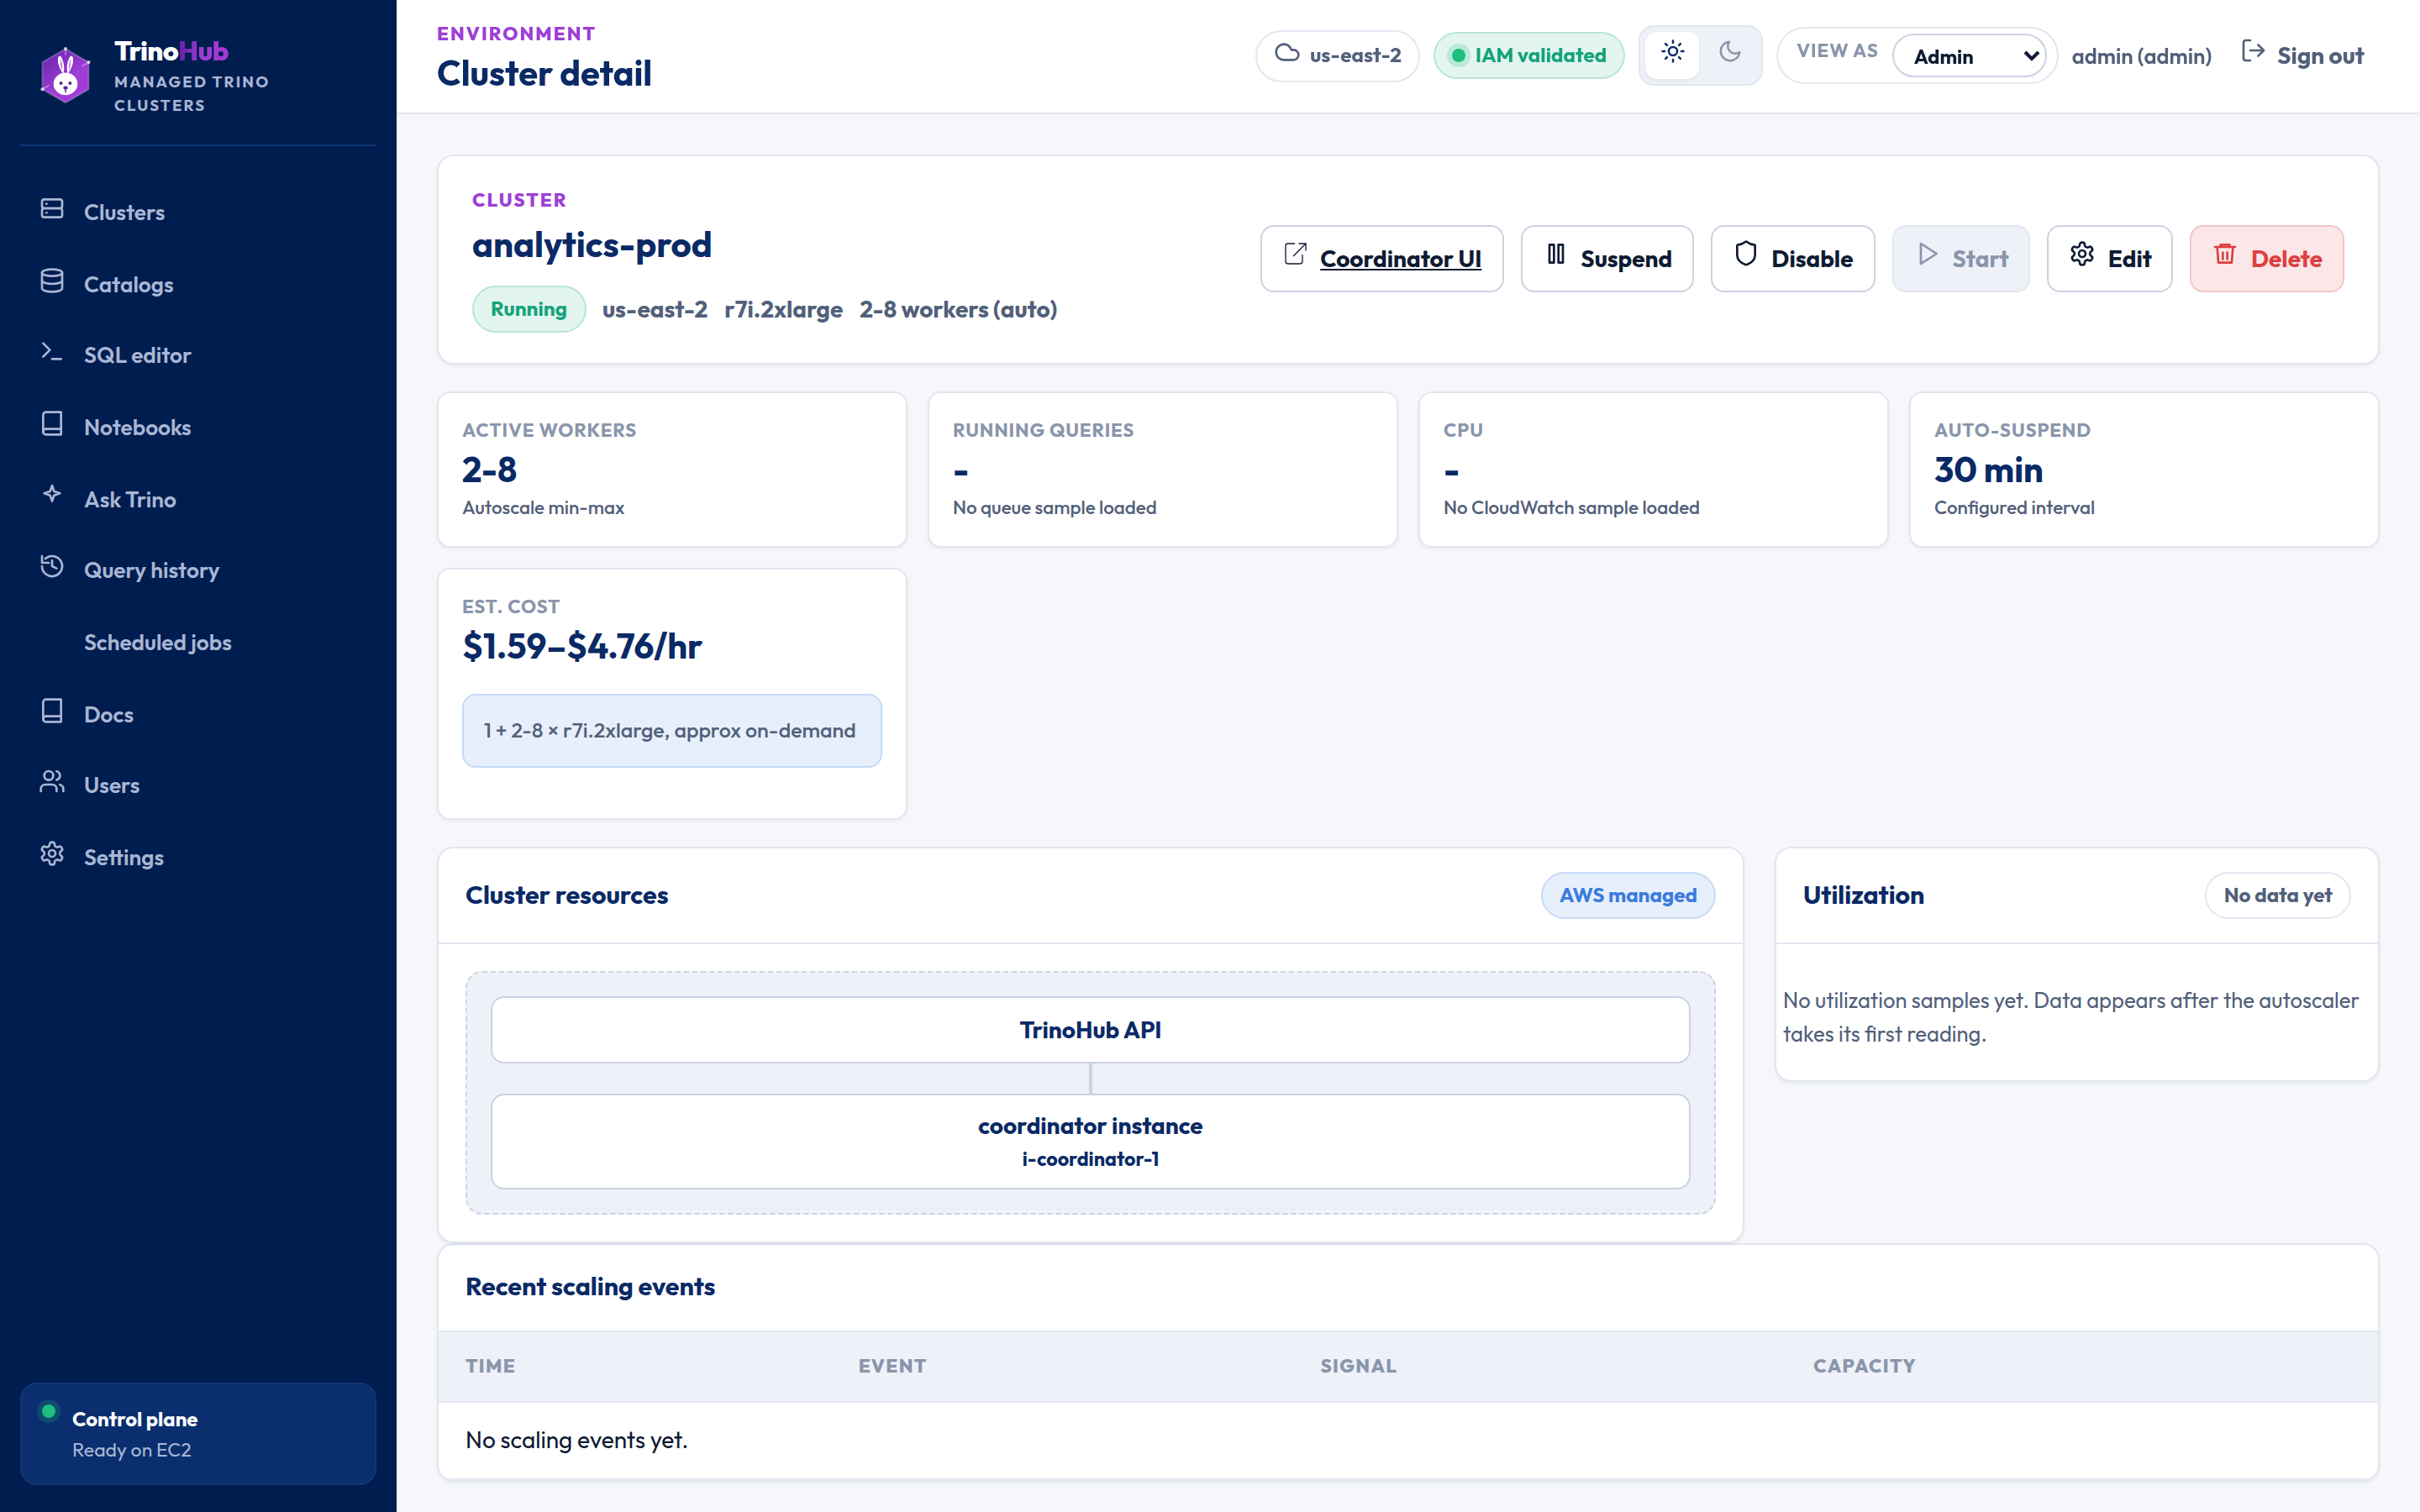Click the Coordinator UI external link icon
This screenshot has width=2420, height=1512.
click(x=1295, y=255)
